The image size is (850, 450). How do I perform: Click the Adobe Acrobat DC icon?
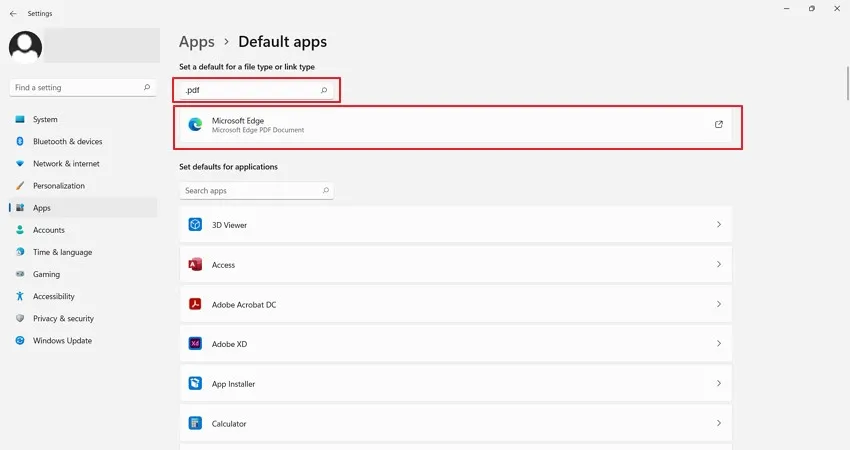click(x=196, y=304)
